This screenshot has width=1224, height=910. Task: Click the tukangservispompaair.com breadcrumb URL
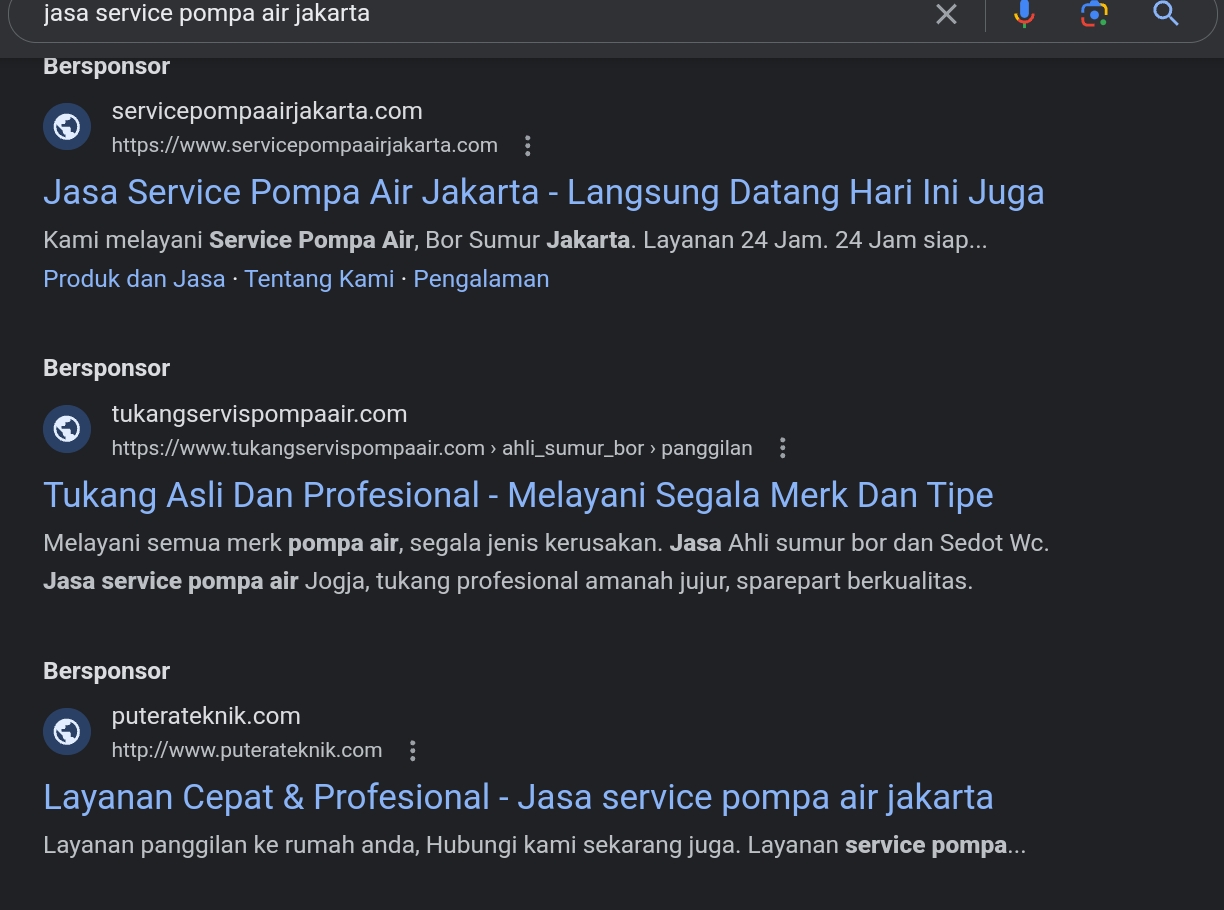431,448
